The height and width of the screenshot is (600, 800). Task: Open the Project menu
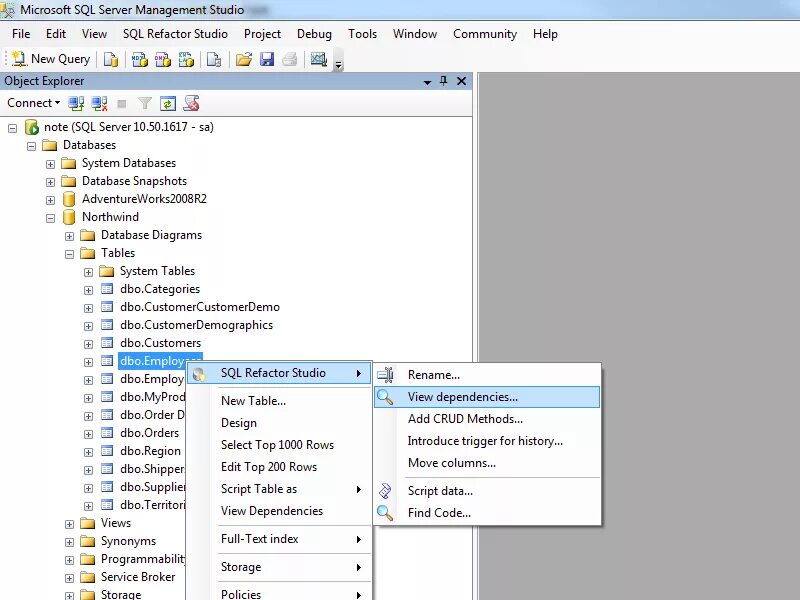point(262,34)
